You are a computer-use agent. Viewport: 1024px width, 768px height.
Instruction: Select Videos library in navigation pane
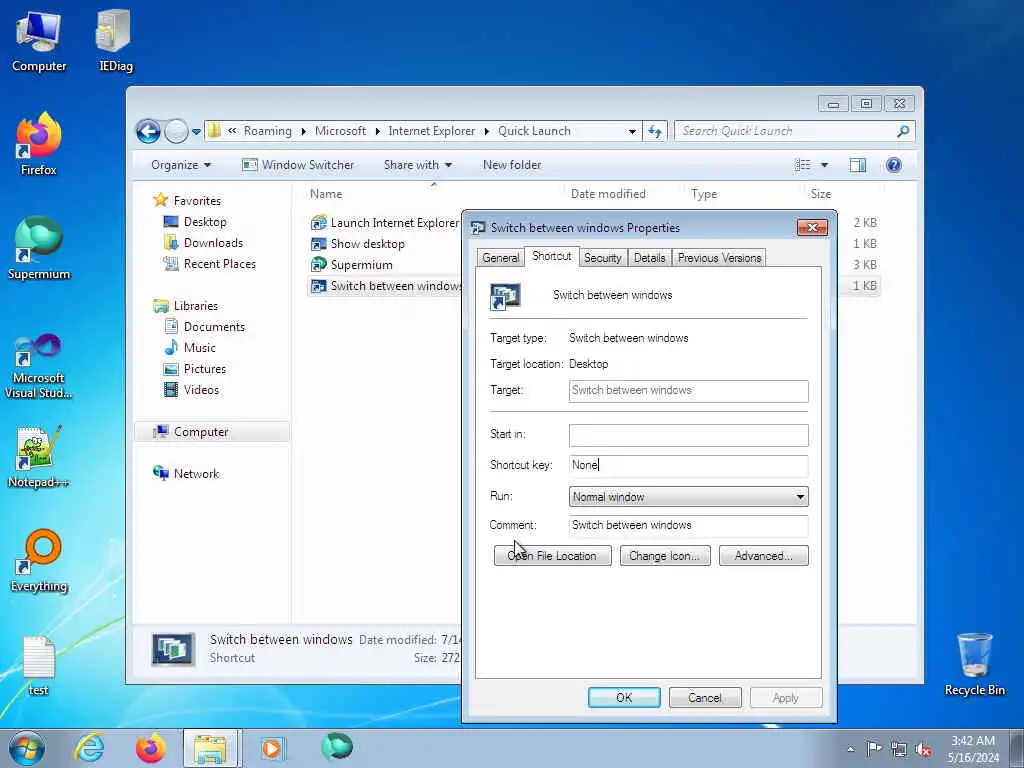(191, 390)
